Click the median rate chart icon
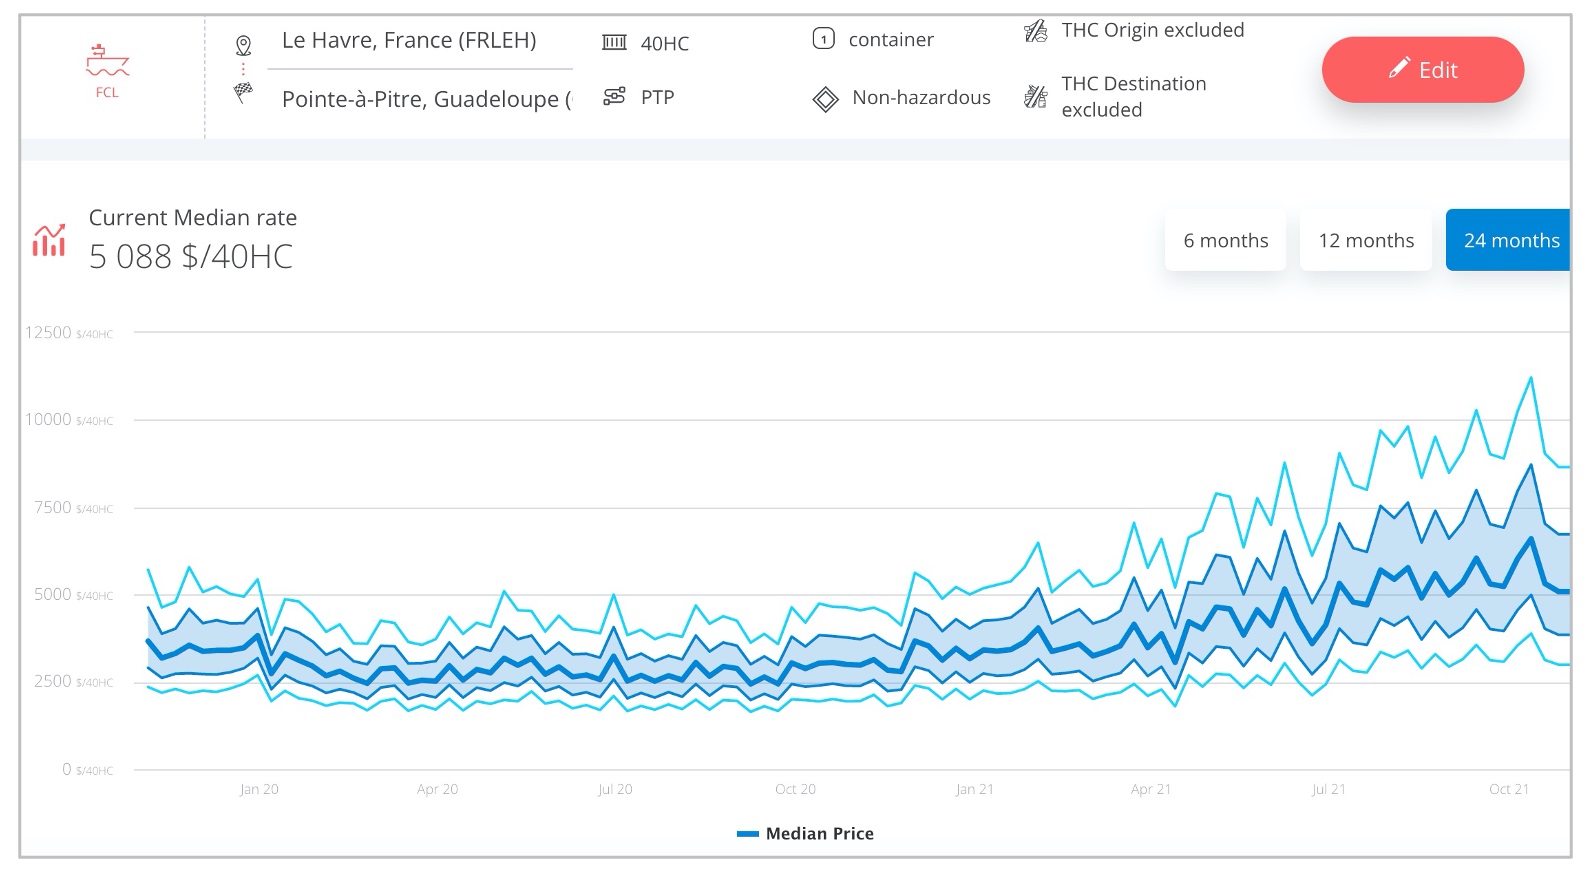 point(49,240)
